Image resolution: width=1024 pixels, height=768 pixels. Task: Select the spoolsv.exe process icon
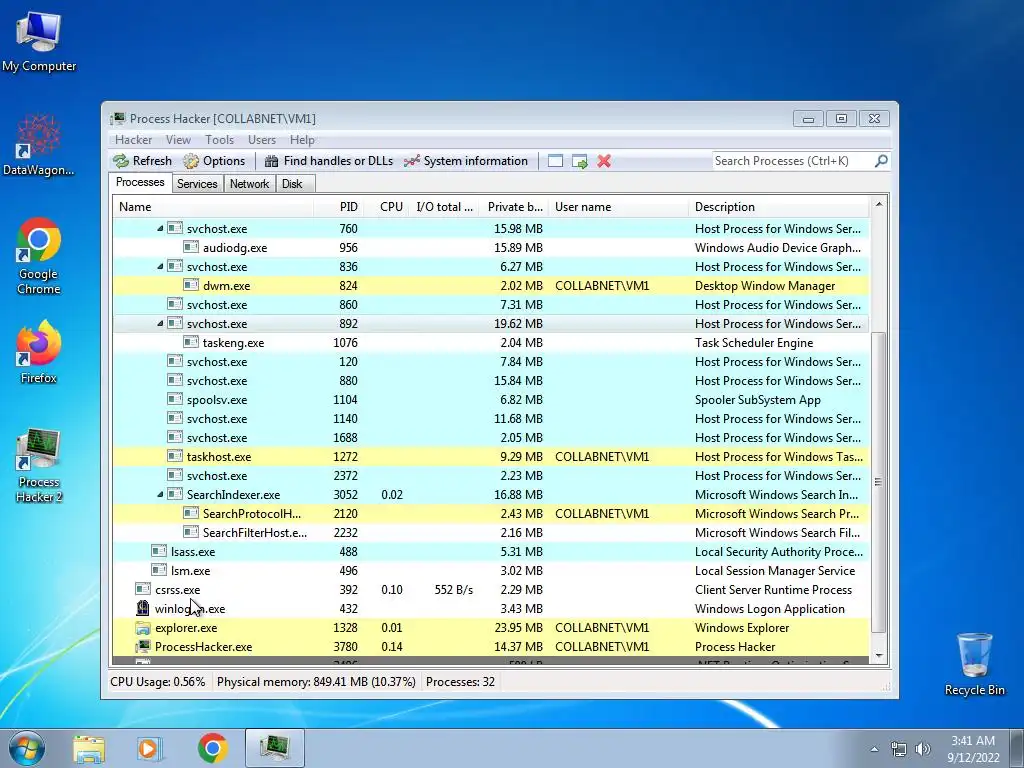[x=174, y=399]
